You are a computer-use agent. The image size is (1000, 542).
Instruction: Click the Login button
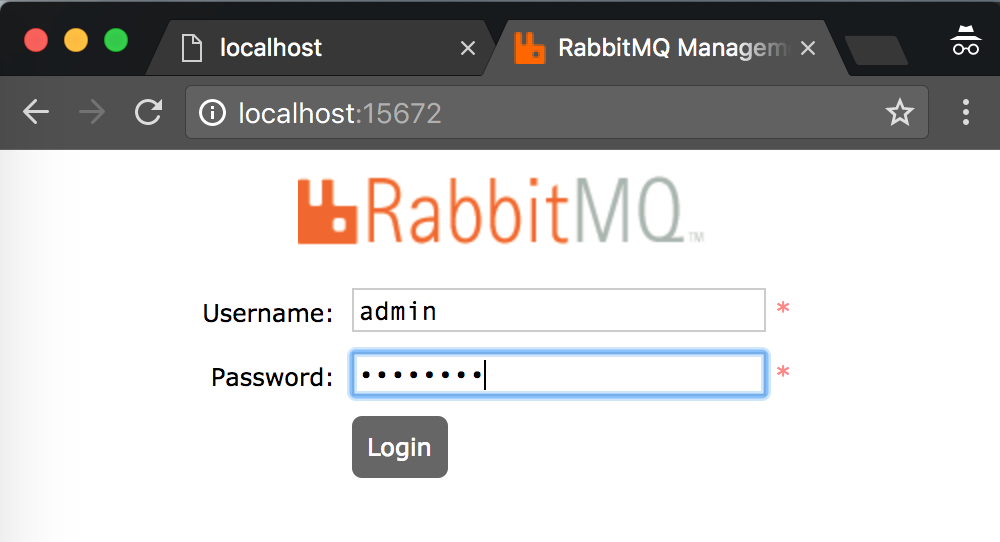point(400,447)
